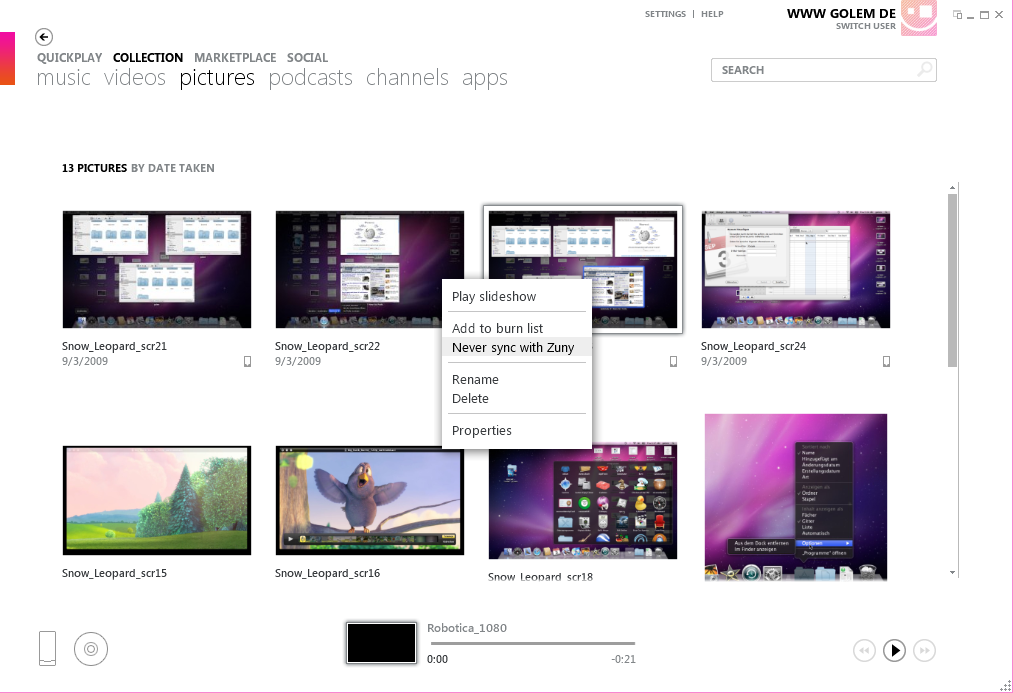Click the sync indicator on Snow_Leopard_scr24

885,361
